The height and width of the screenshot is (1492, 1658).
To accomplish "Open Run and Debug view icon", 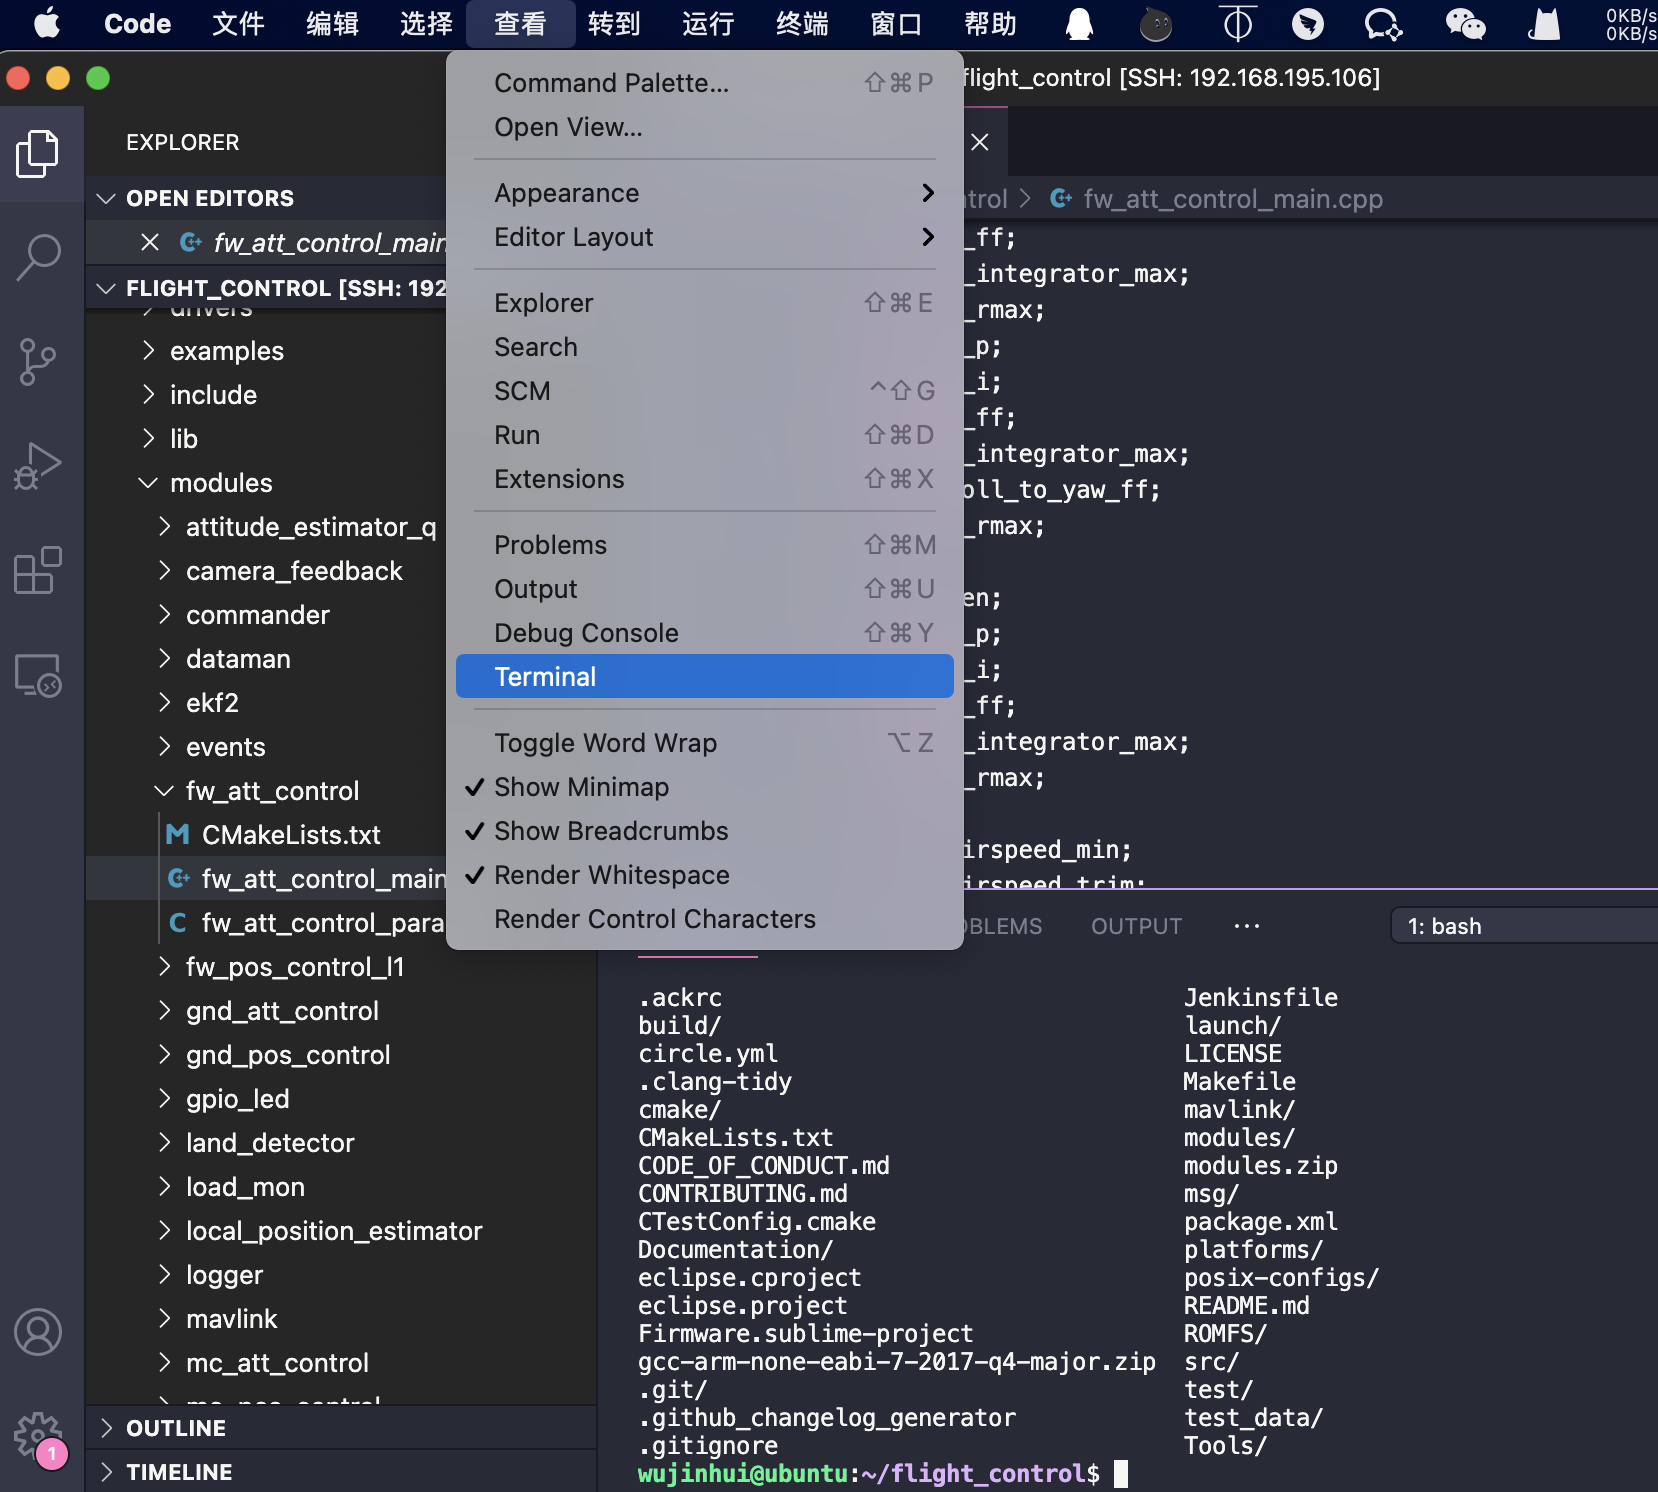I will 38,466.
